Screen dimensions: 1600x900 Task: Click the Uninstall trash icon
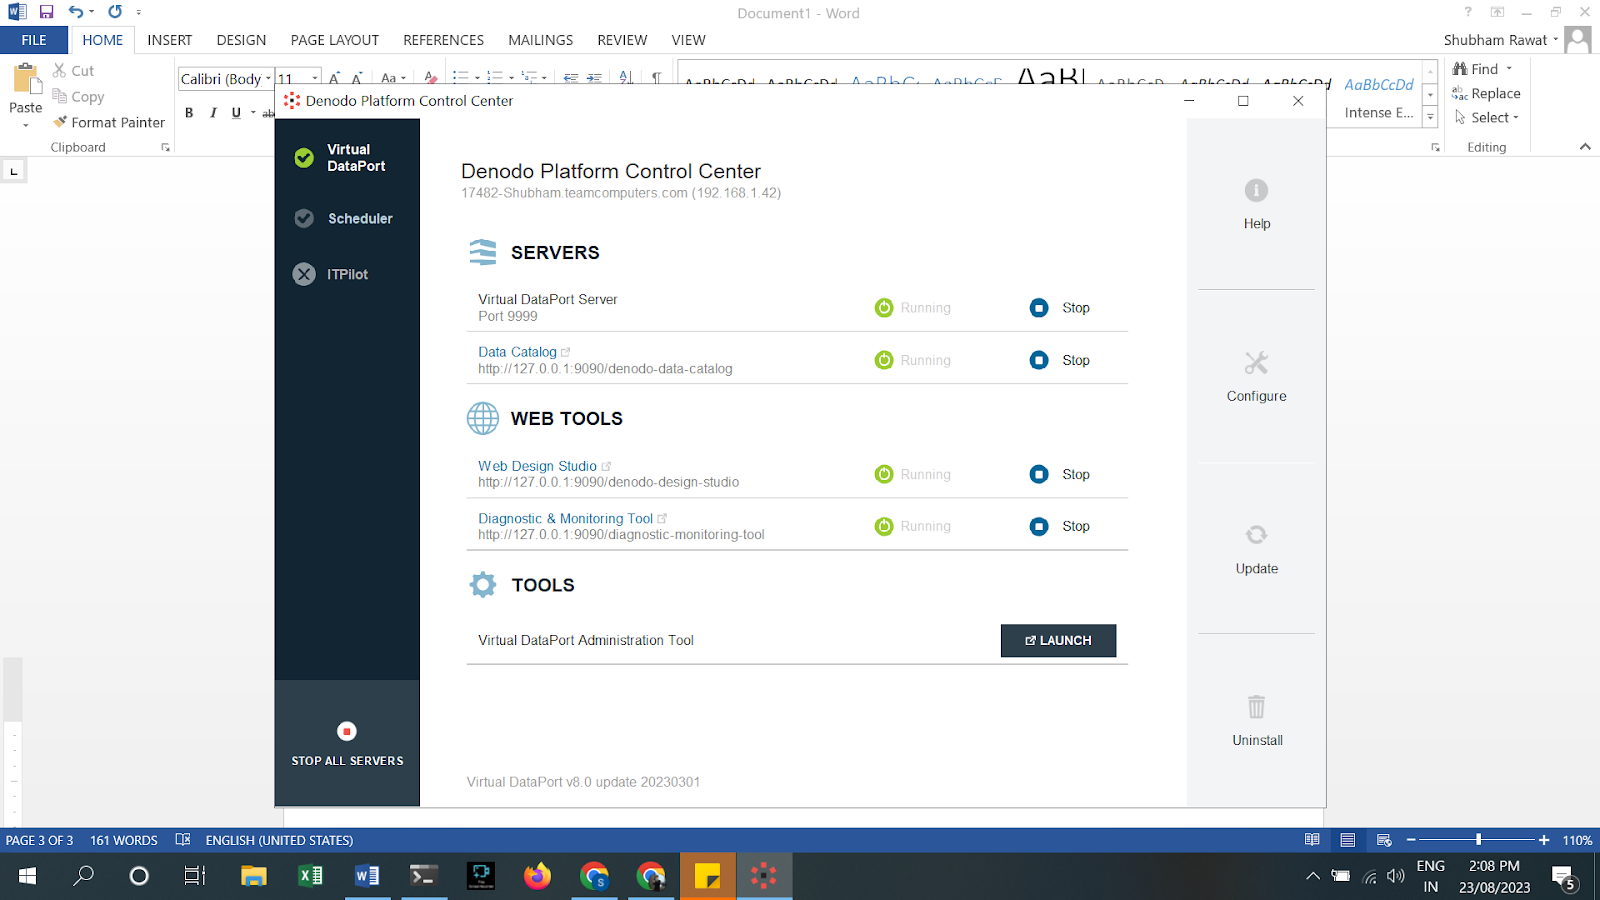(x=1256, y=707)
